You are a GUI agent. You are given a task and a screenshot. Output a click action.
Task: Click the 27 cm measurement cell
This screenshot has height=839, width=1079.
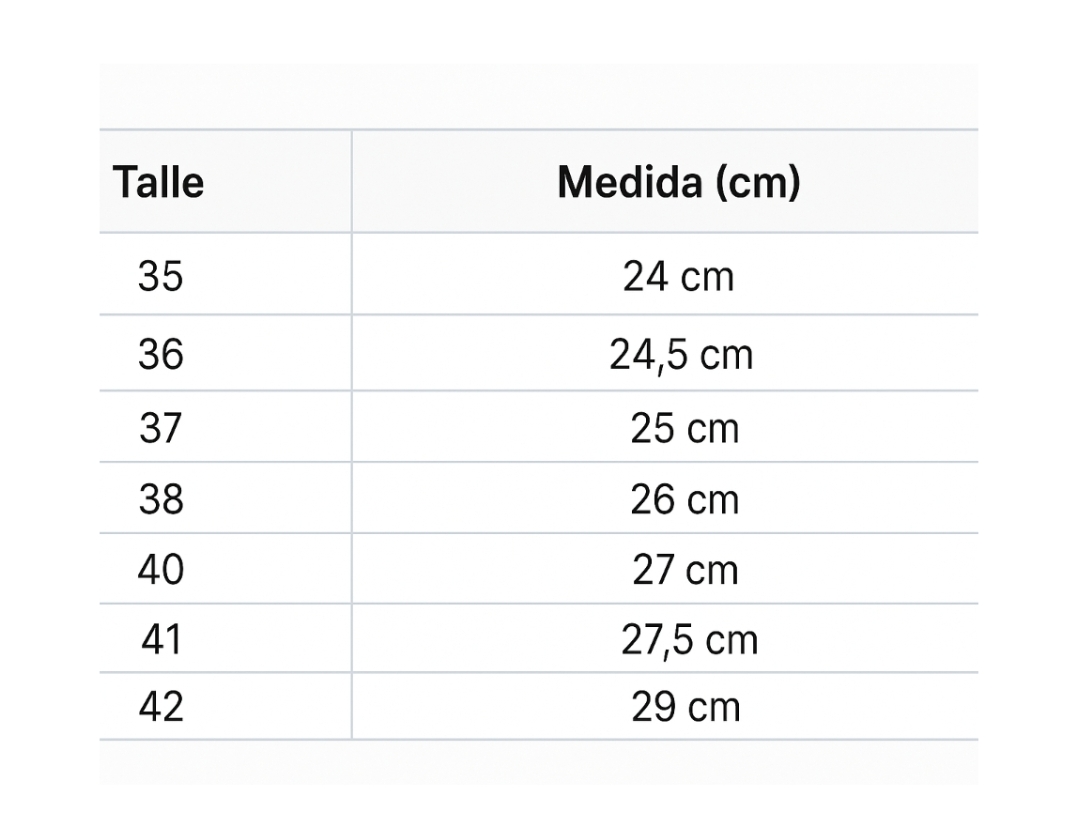tap(685, 570)
